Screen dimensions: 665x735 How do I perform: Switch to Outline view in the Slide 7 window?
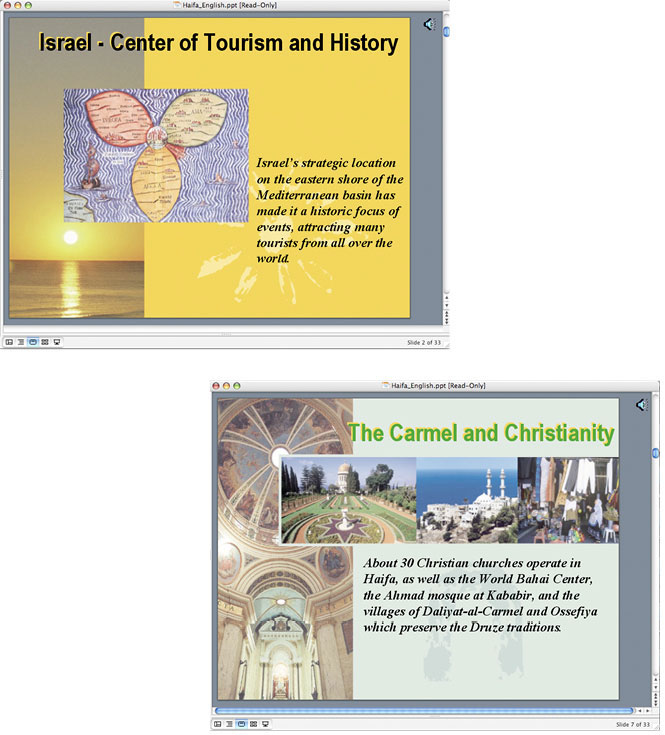(230, 723)
